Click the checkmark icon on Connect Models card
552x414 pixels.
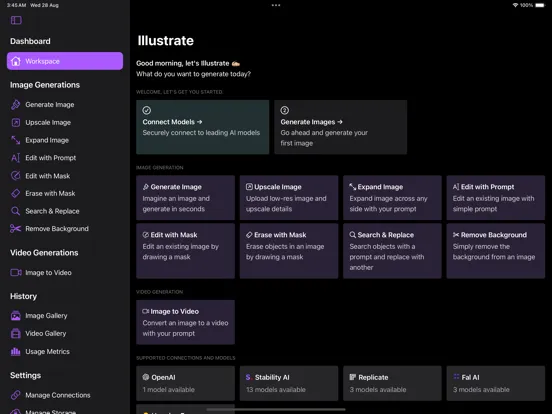pos(147,111)
